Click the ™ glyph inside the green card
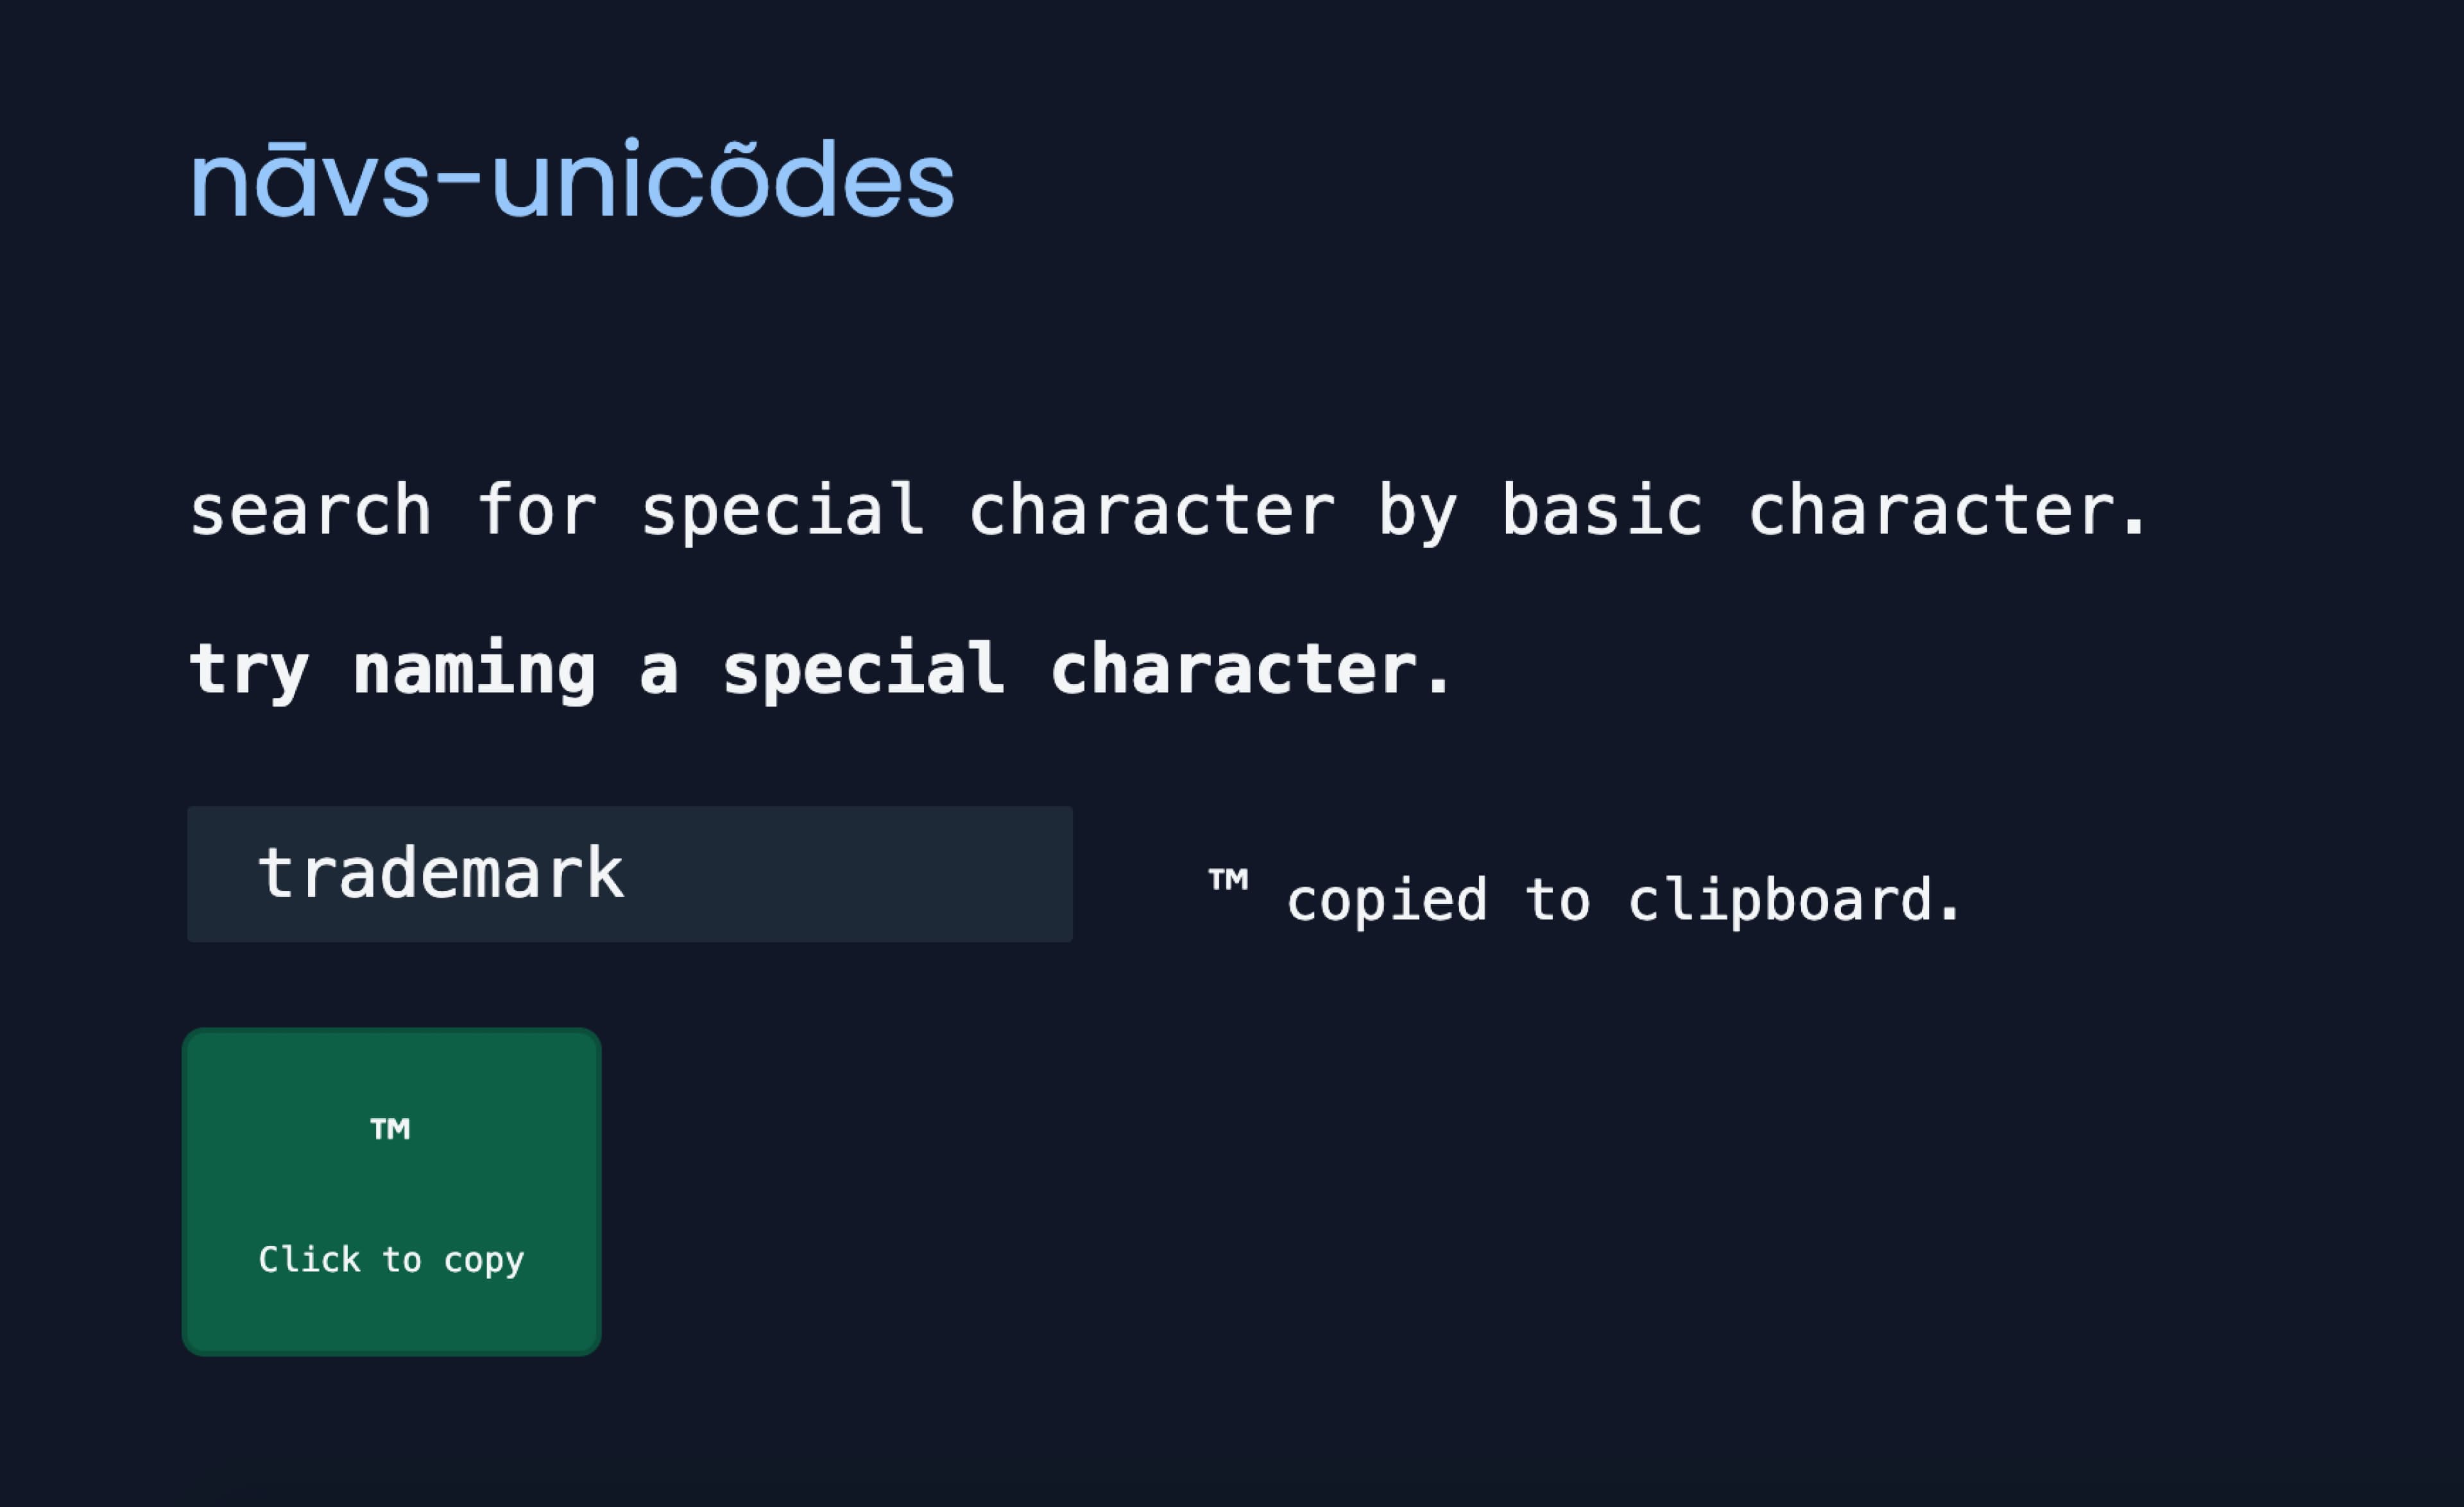 tap(390, 1129)
